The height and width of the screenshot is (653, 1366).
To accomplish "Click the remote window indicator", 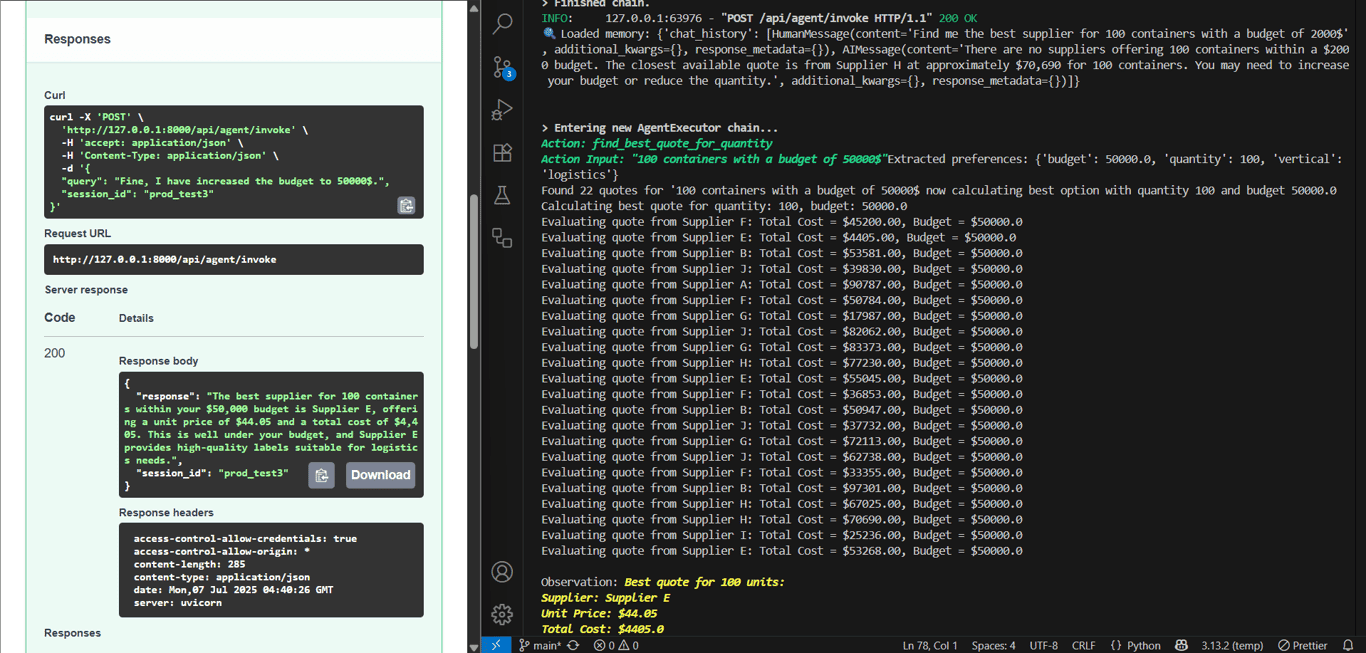I will 496,645.
